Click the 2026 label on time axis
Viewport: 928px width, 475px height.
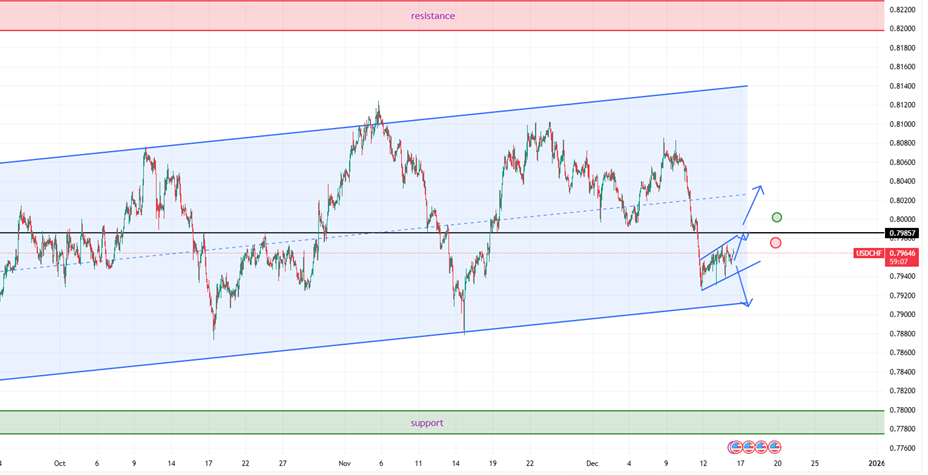coord(875,464)
